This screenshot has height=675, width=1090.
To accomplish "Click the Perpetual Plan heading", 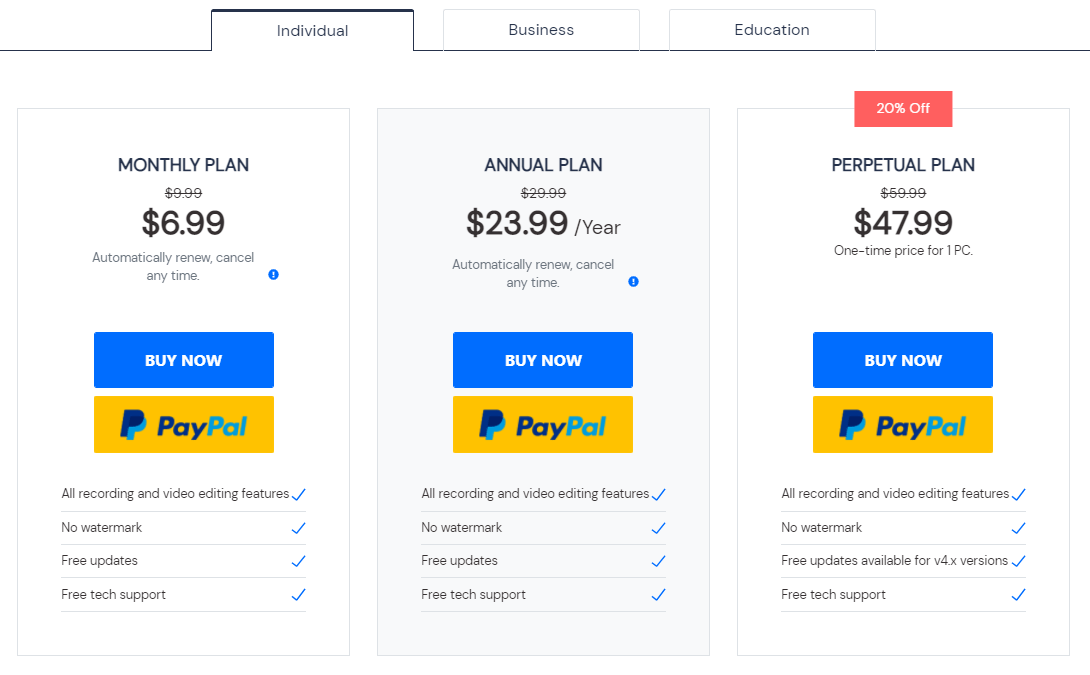I will click(903, 165).
